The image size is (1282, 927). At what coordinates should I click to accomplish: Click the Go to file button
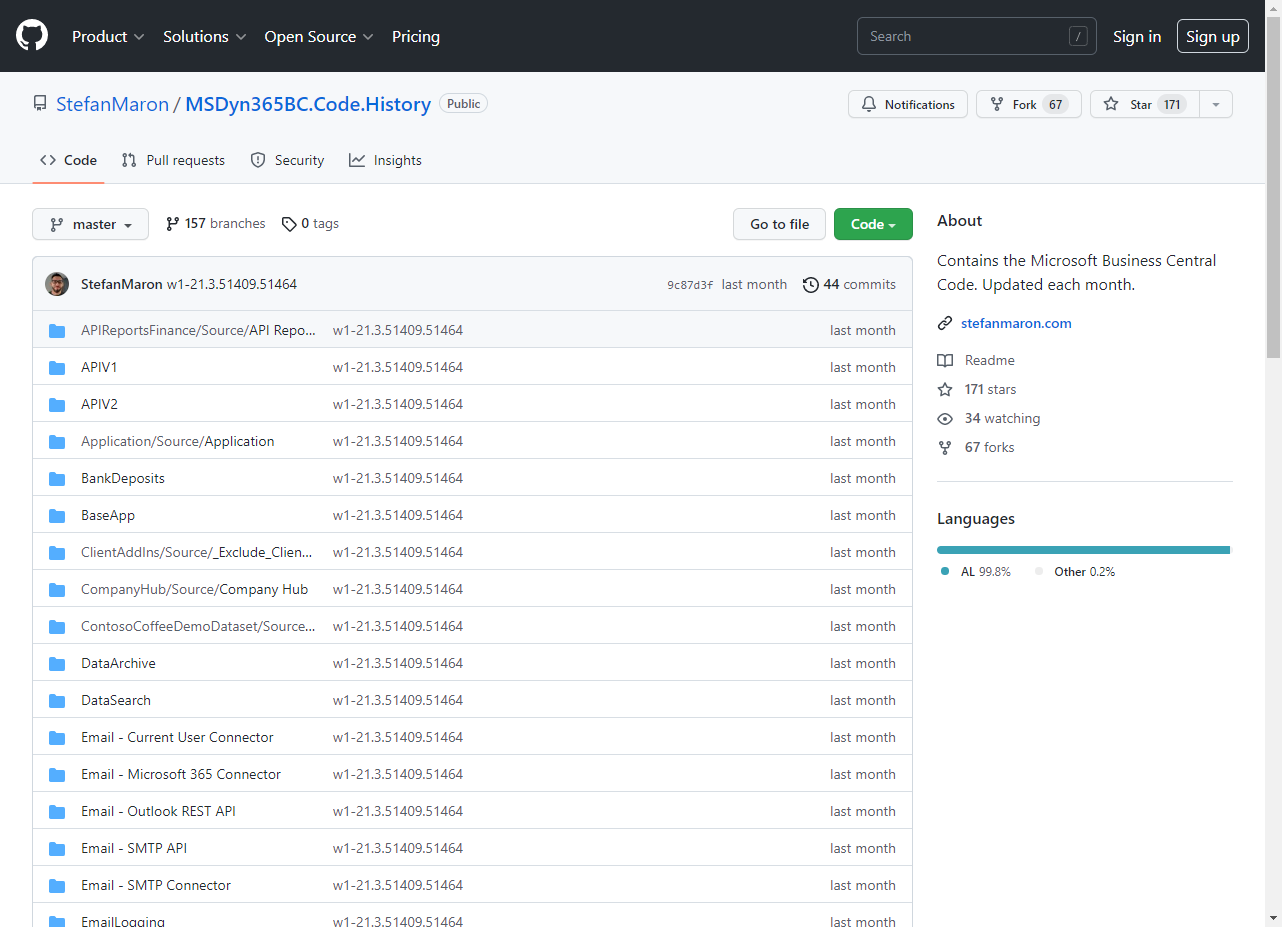pos(779,224)
